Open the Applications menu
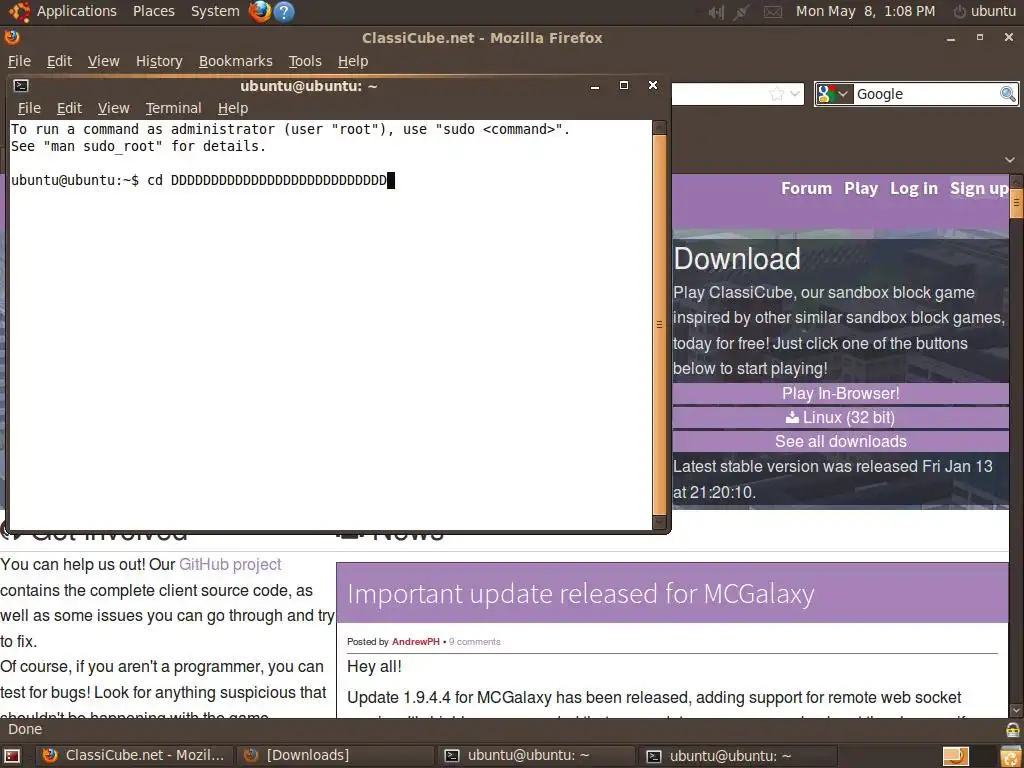 [76, 11]
